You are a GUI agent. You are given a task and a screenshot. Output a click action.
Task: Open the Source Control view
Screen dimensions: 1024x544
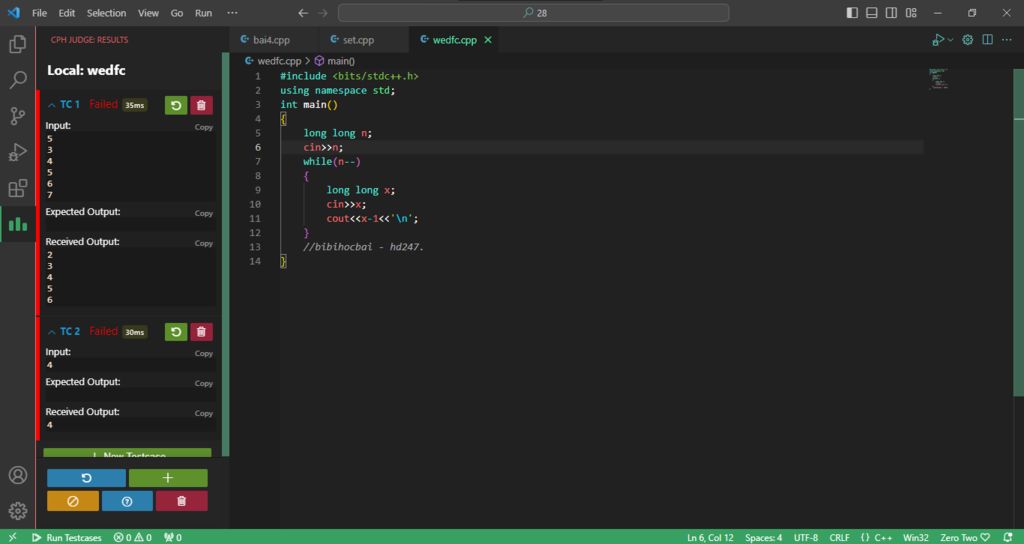pos(18,116)
